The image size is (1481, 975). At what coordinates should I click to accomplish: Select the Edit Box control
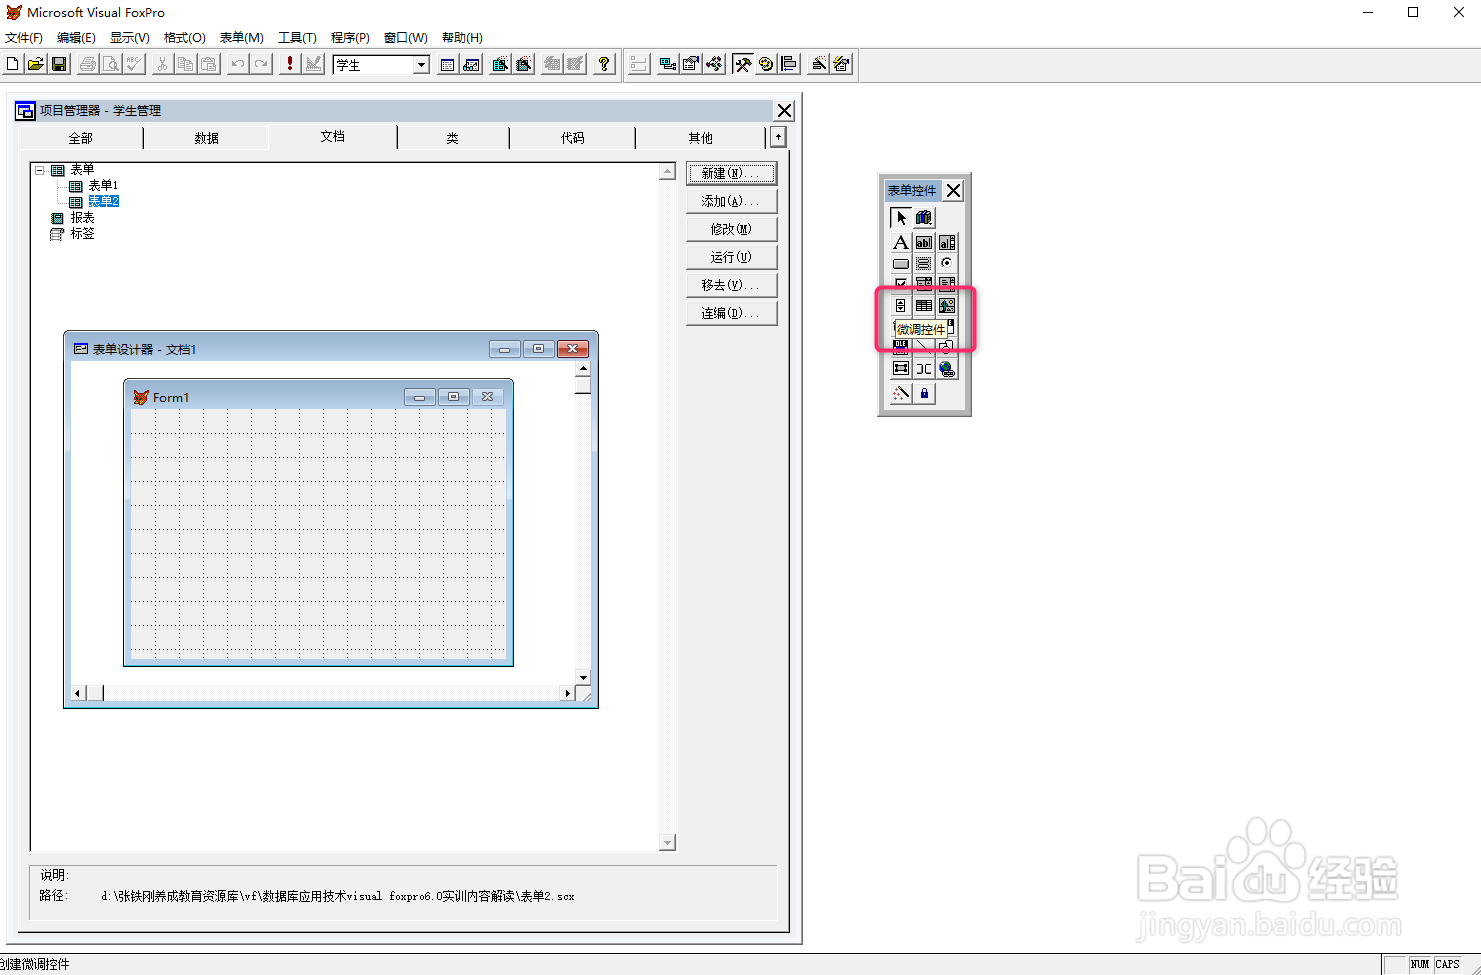[947, 242]
